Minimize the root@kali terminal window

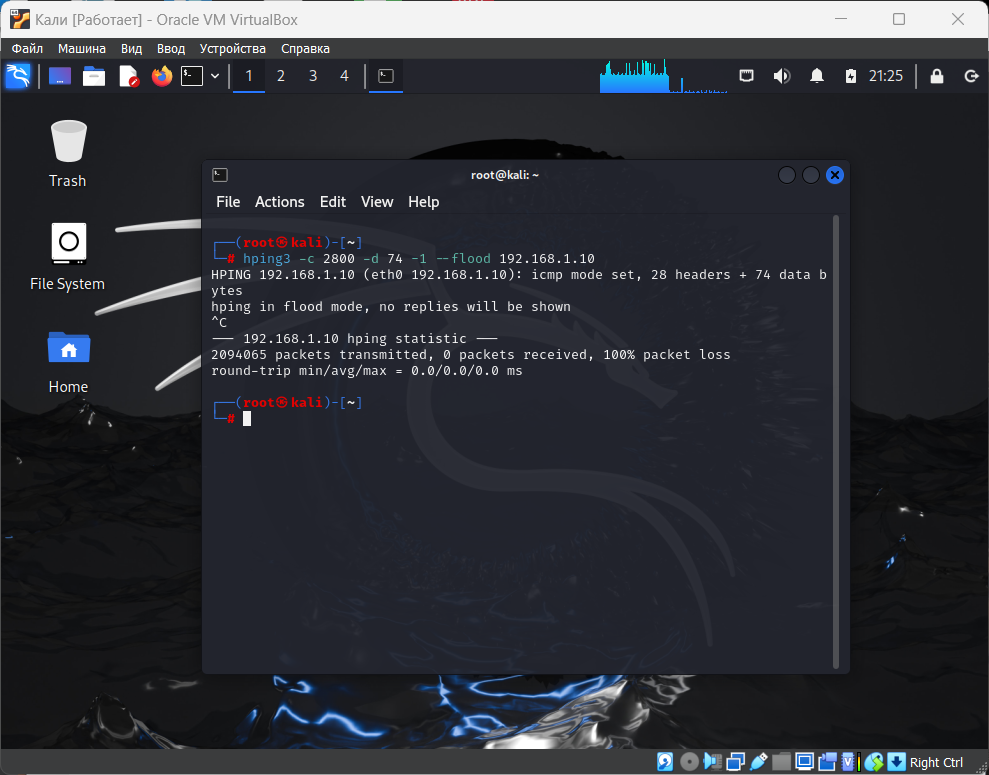click(x=787, y=175)
